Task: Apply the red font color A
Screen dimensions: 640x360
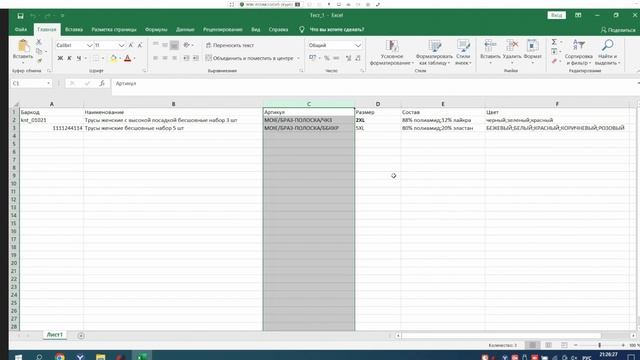Action: pos(127,58)
